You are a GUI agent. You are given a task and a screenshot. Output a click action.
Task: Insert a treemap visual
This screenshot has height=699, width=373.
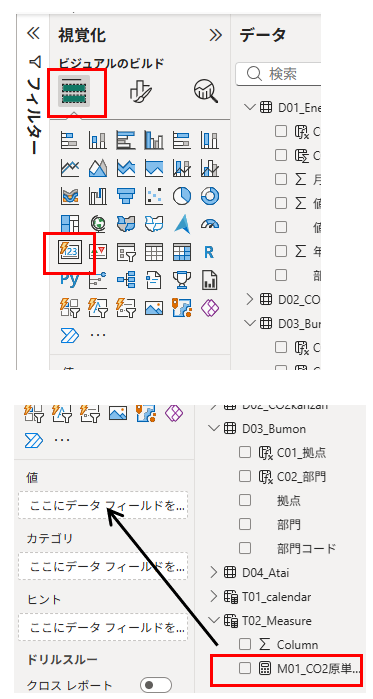point(69,224)
